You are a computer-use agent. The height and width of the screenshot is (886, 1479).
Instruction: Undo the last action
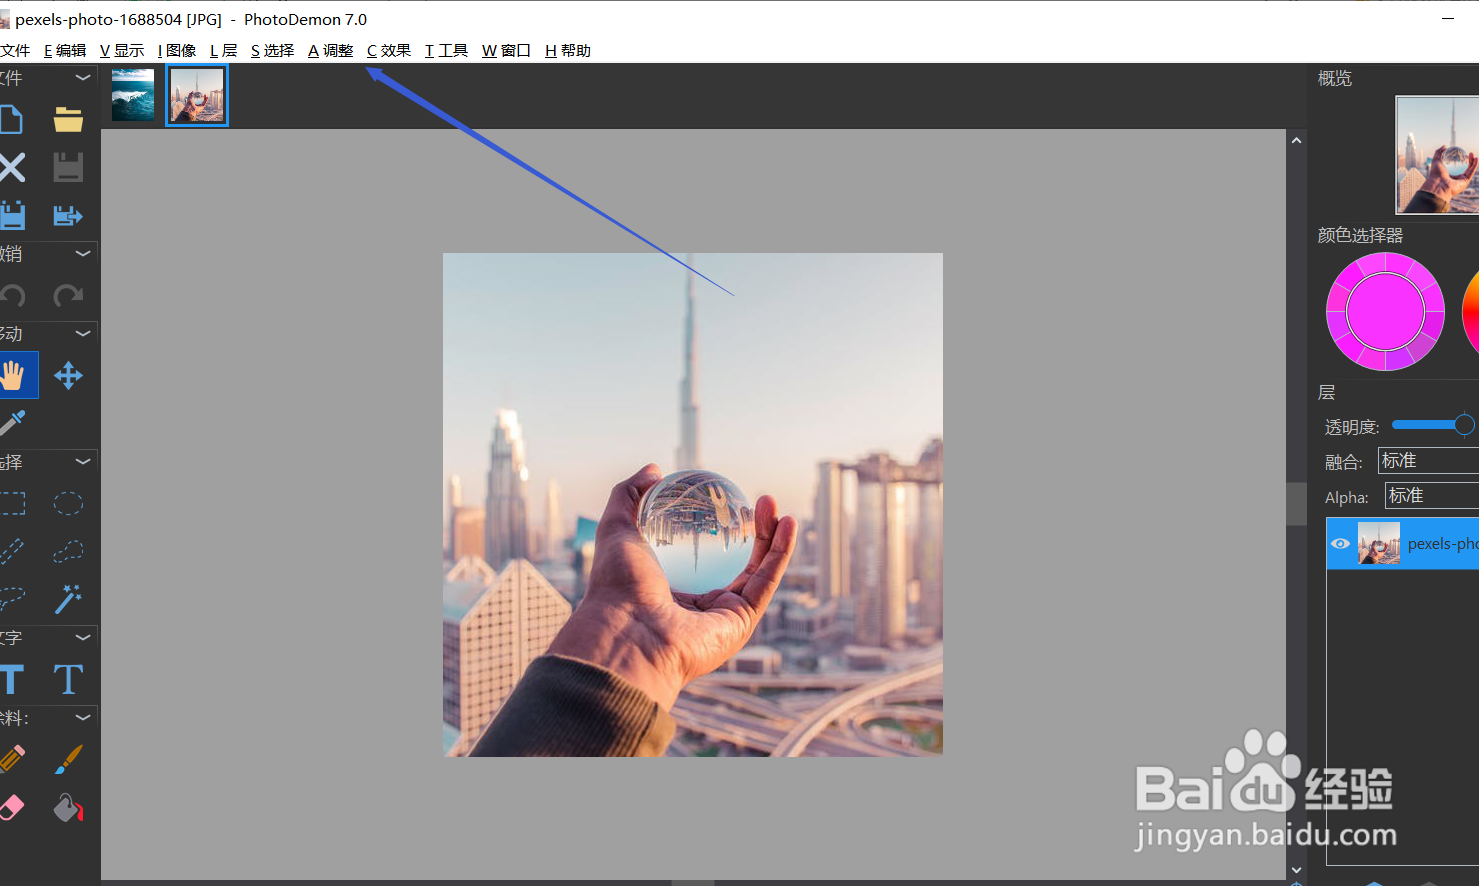(12, 296)
